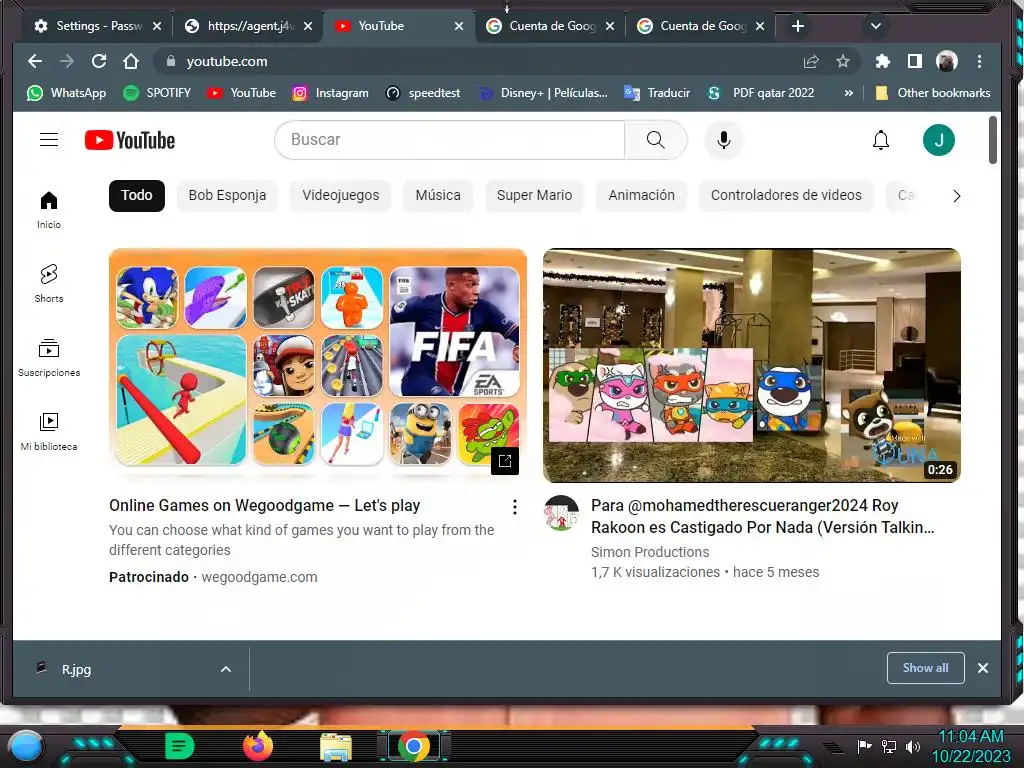Select the Bob Esponja filter chip
This screenshot has width=1024, height=768.
pyautogui.click(x=227, y=196)
